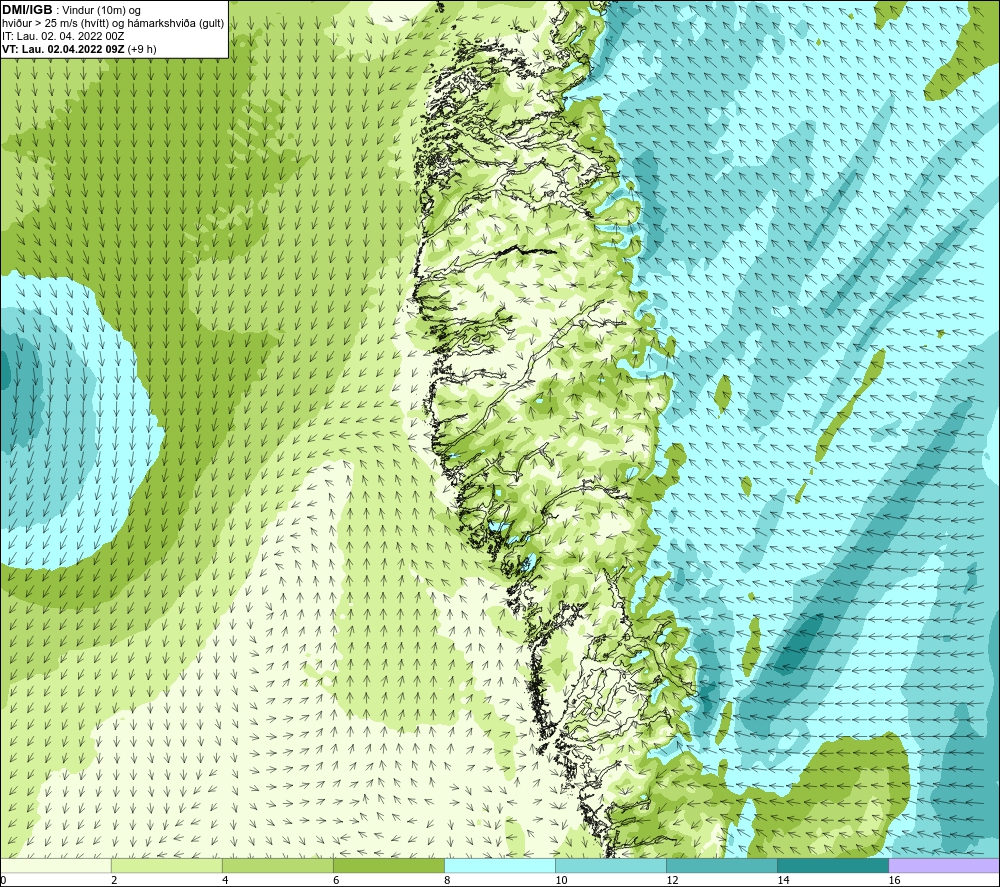Click the 'Vindur (10m) og' label

click(x=101, y=11)
